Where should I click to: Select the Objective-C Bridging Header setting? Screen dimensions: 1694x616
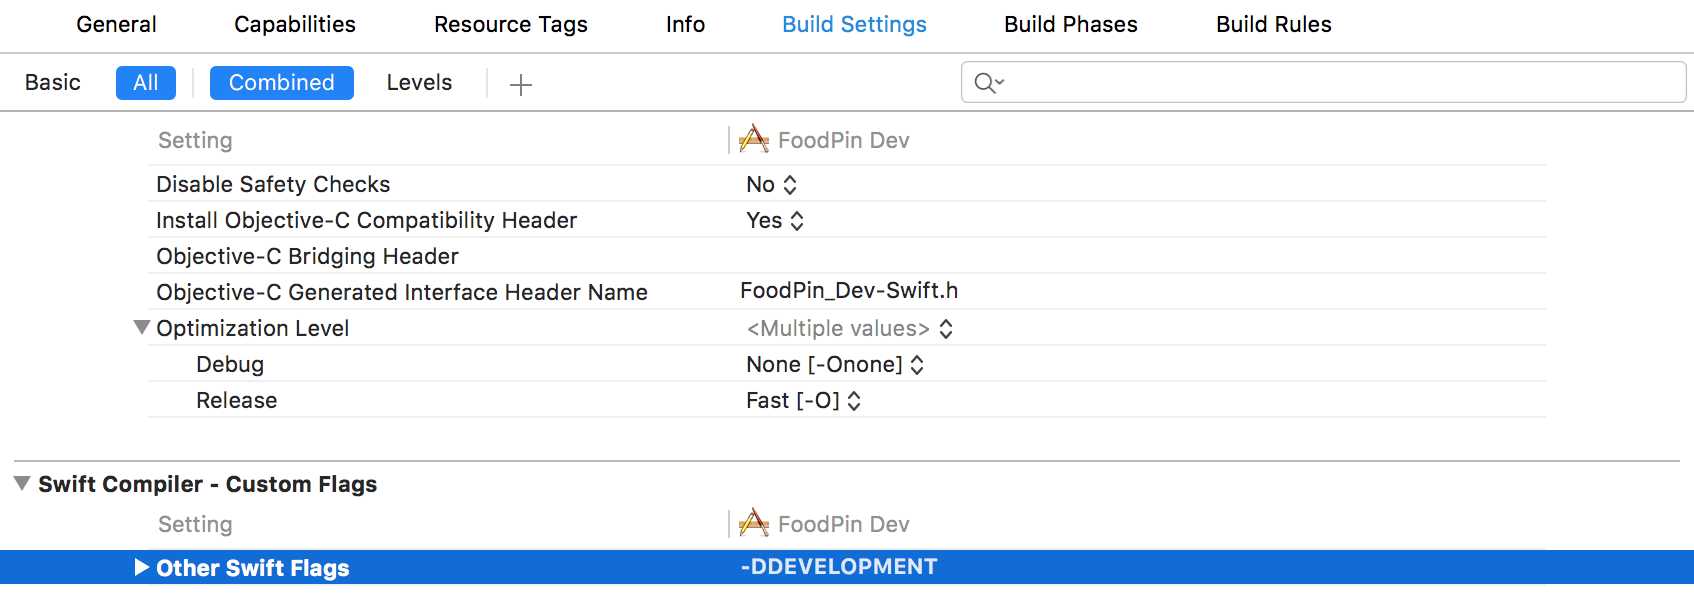coord(307,256)
